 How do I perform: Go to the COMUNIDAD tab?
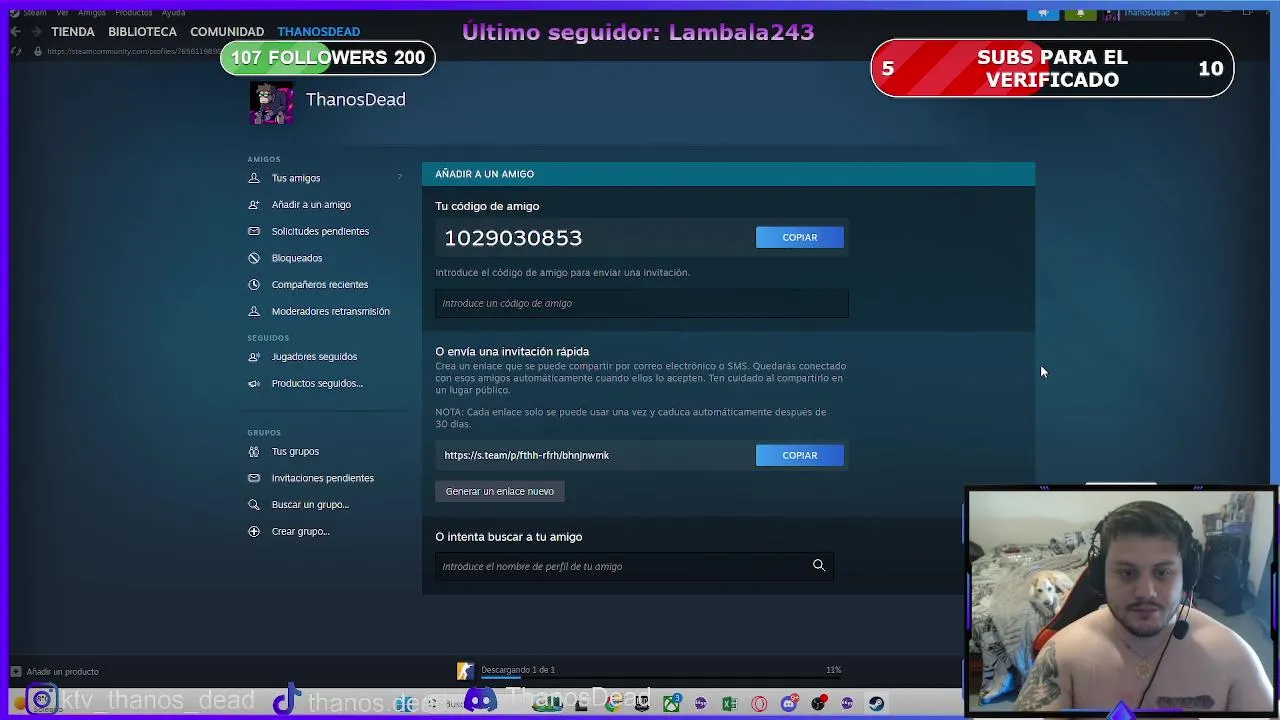point(227,32)
